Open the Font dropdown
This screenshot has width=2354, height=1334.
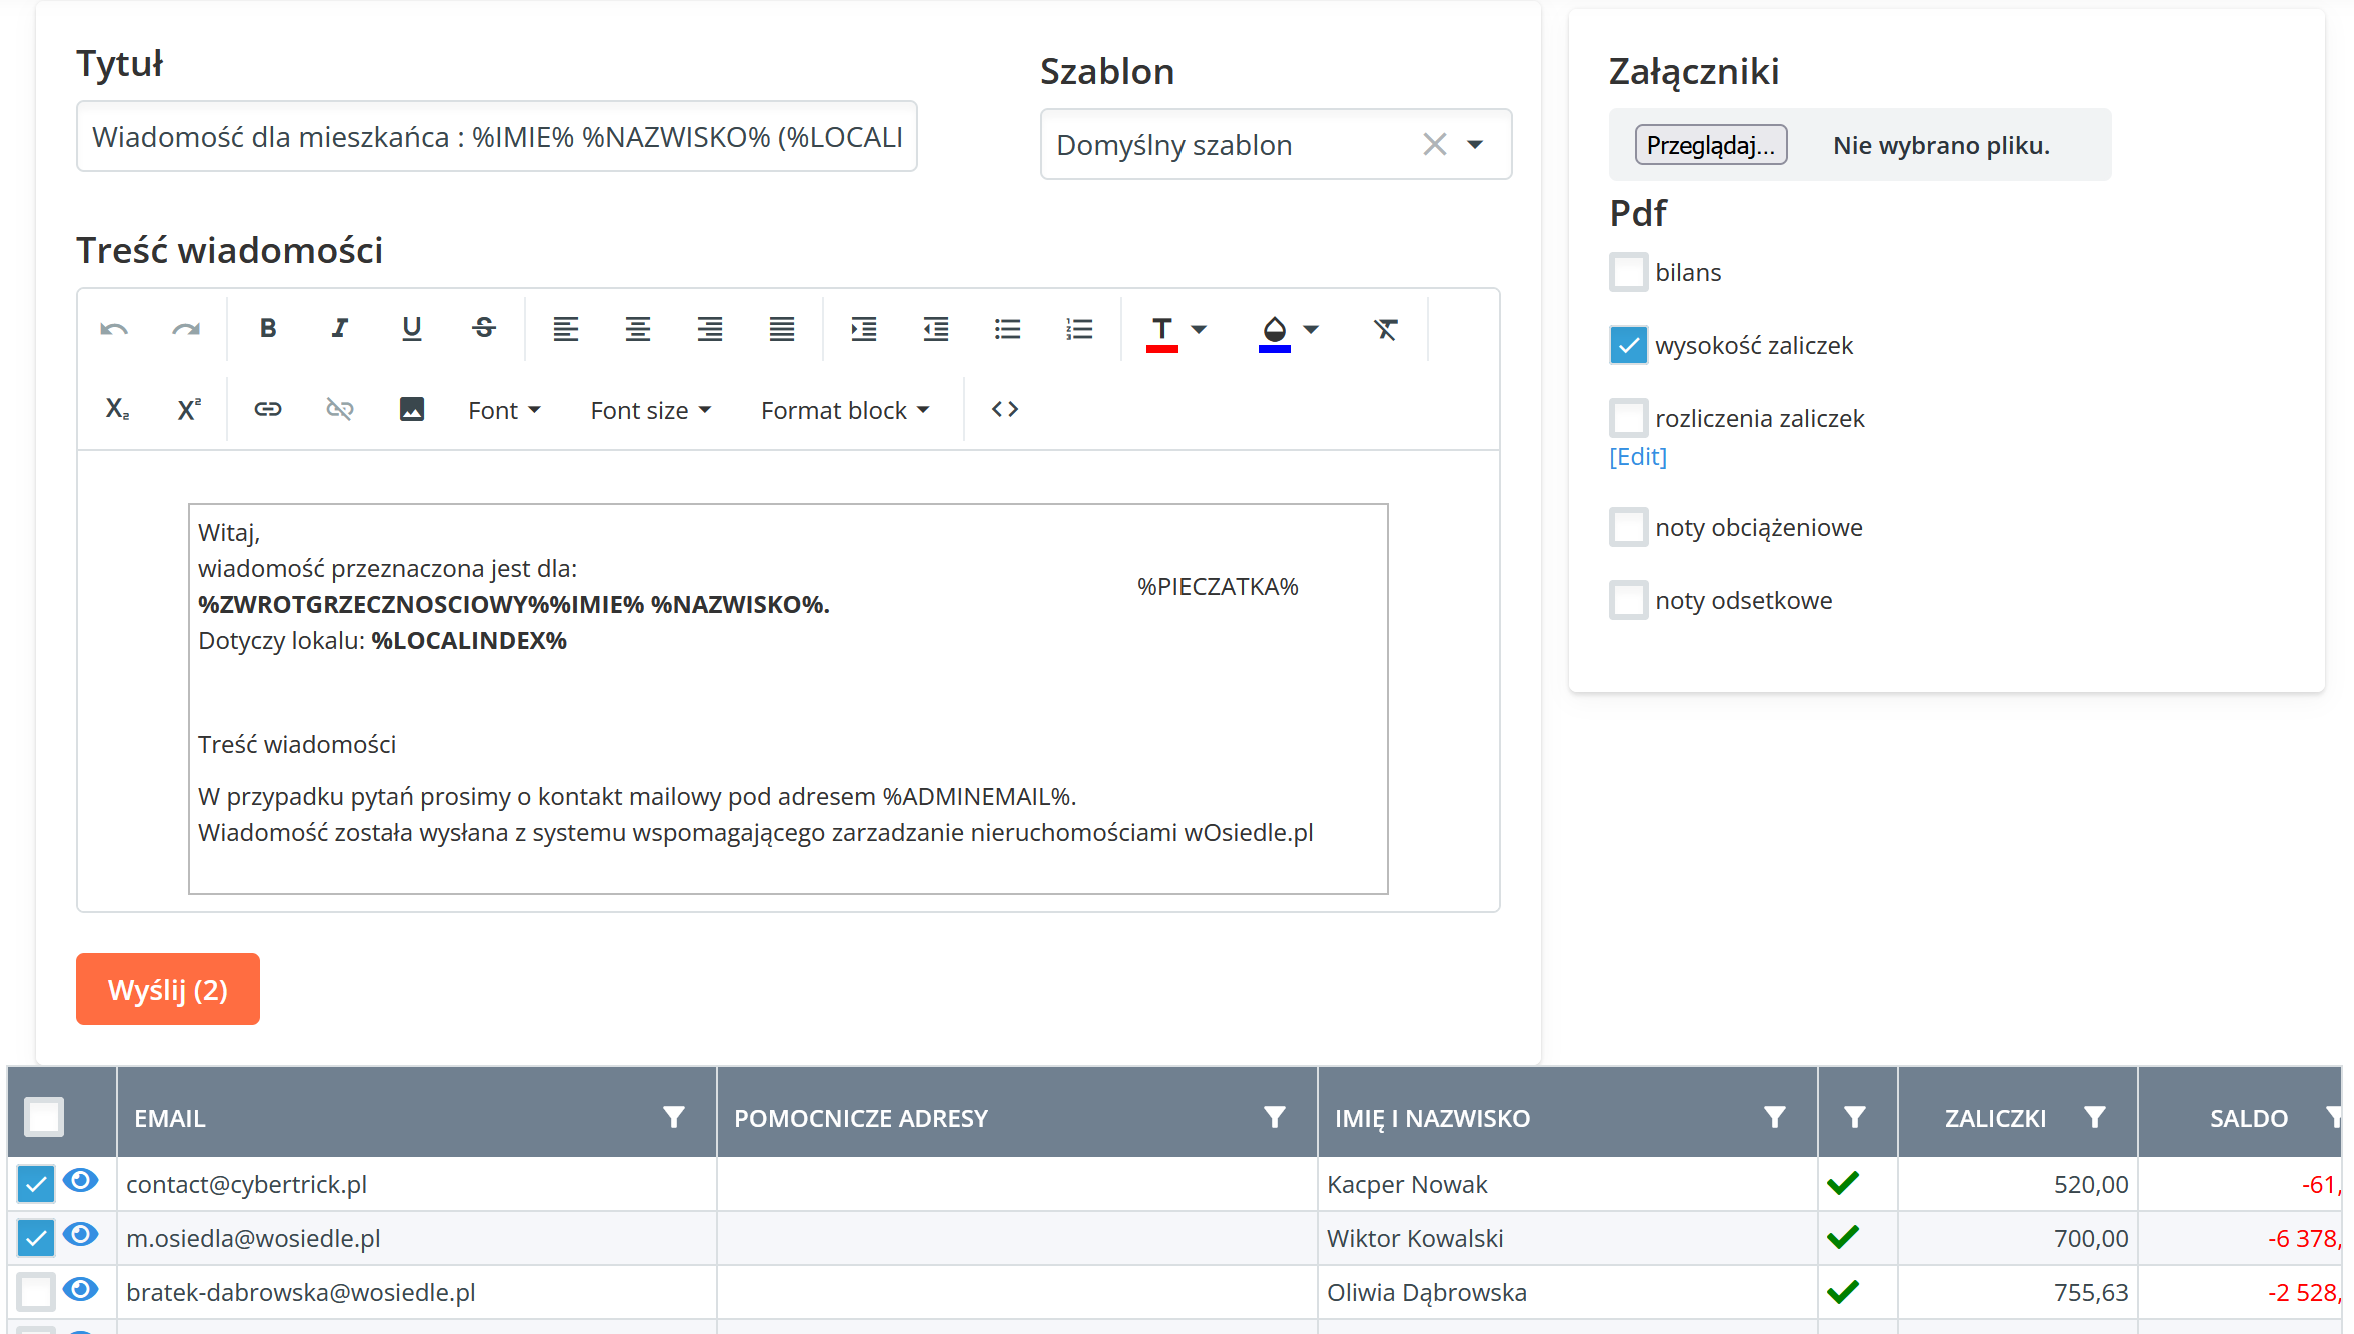(x=504, y=410)
